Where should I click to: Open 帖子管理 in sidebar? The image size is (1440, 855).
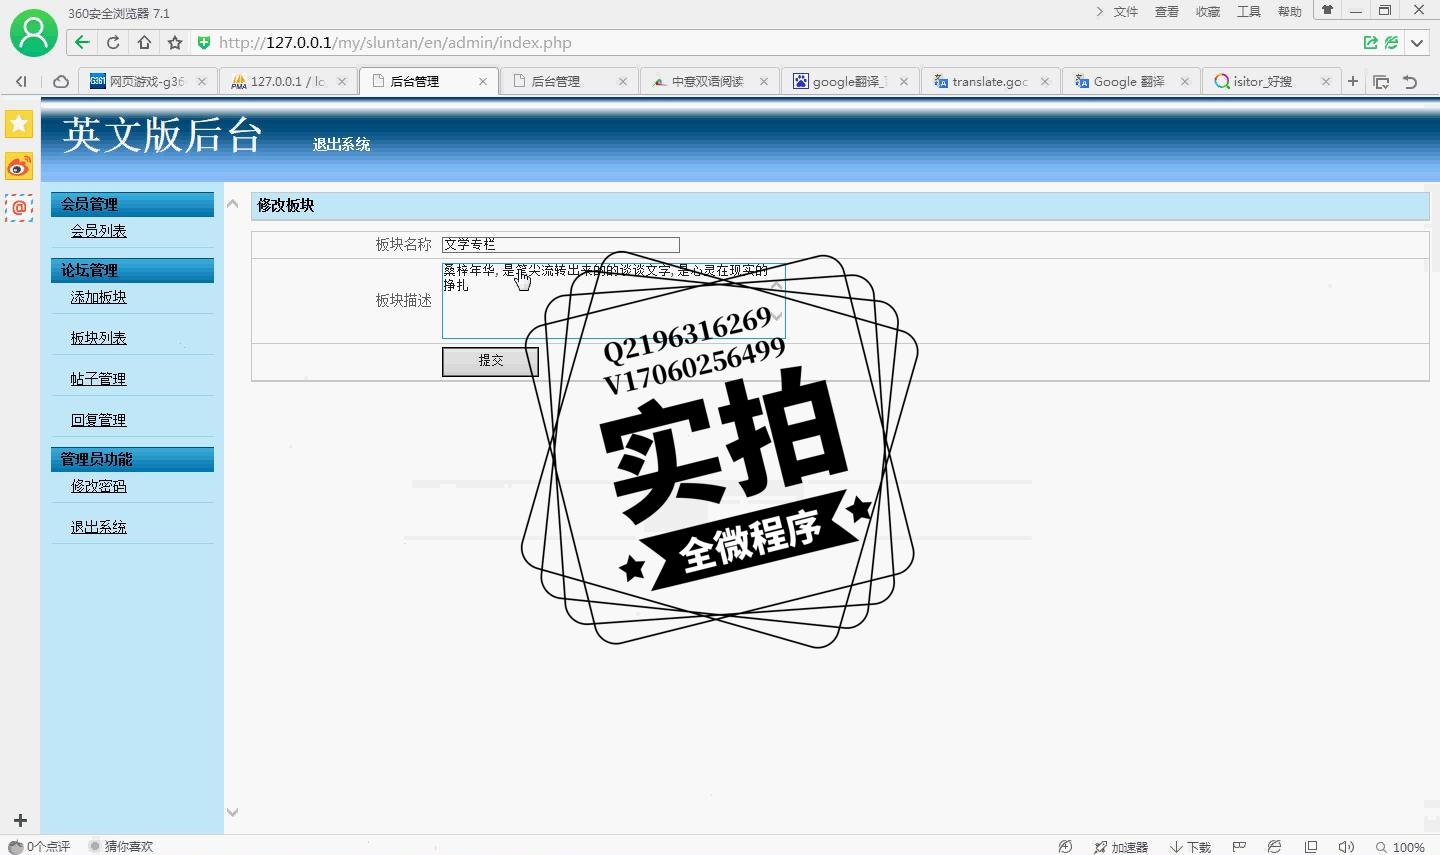pyautogui.click(x=98, y=379)
